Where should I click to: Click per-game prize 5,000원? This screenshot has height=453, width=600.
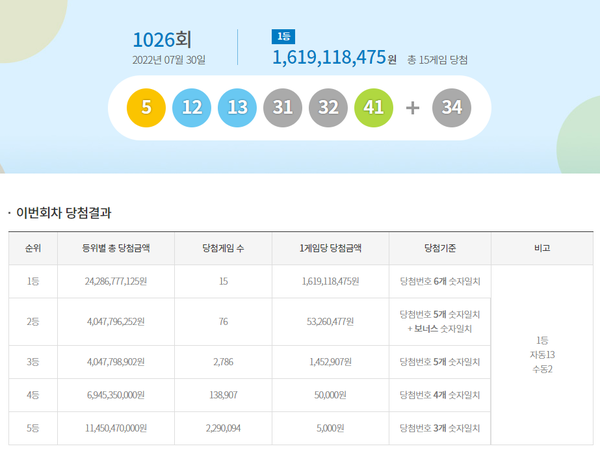pos(330,428)
